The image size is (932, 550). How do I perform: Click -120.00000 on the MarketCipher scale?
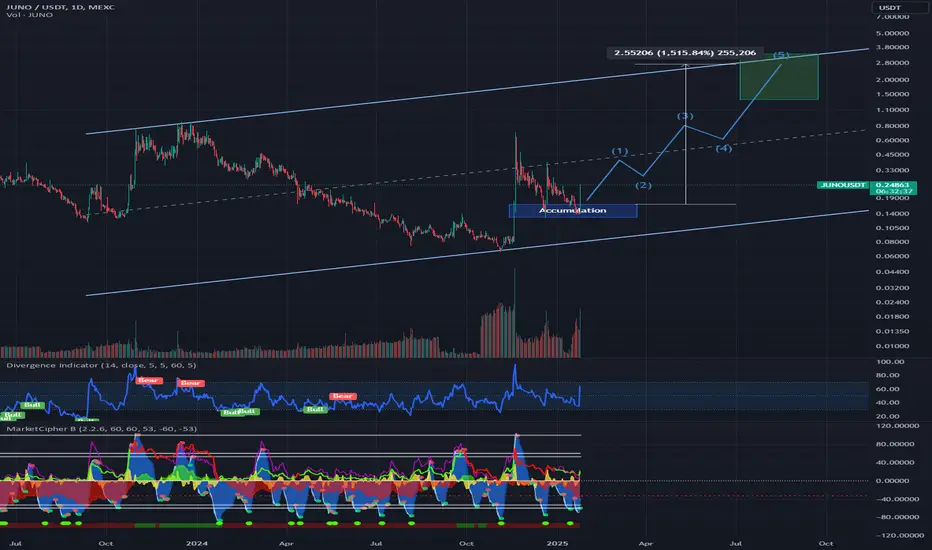[900, 535]
